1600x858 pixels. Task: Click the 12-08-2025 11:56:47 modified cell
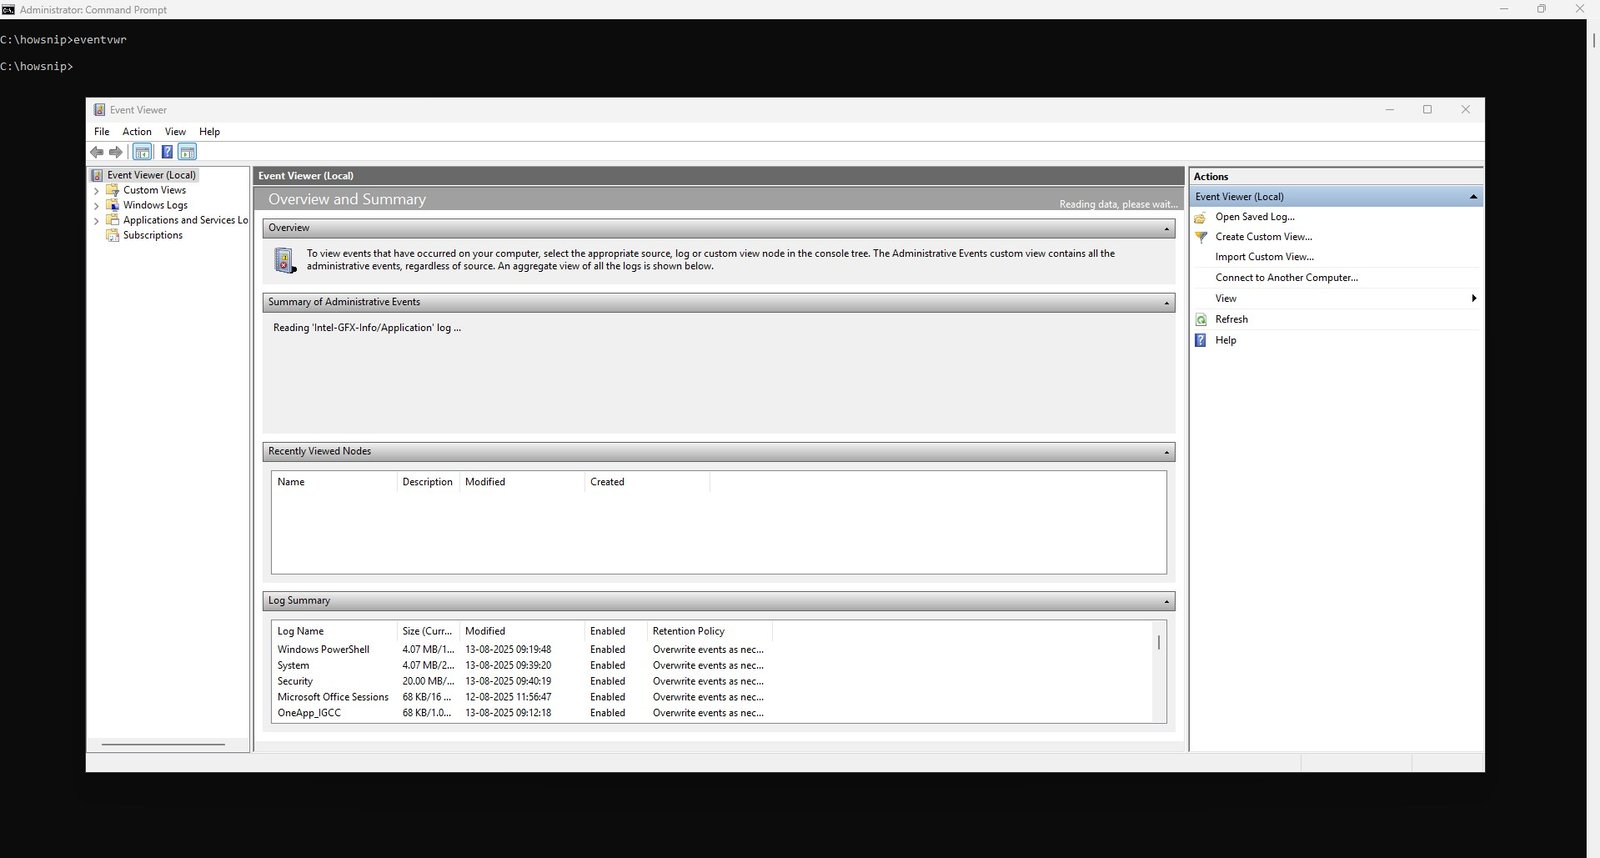[508, 698]
